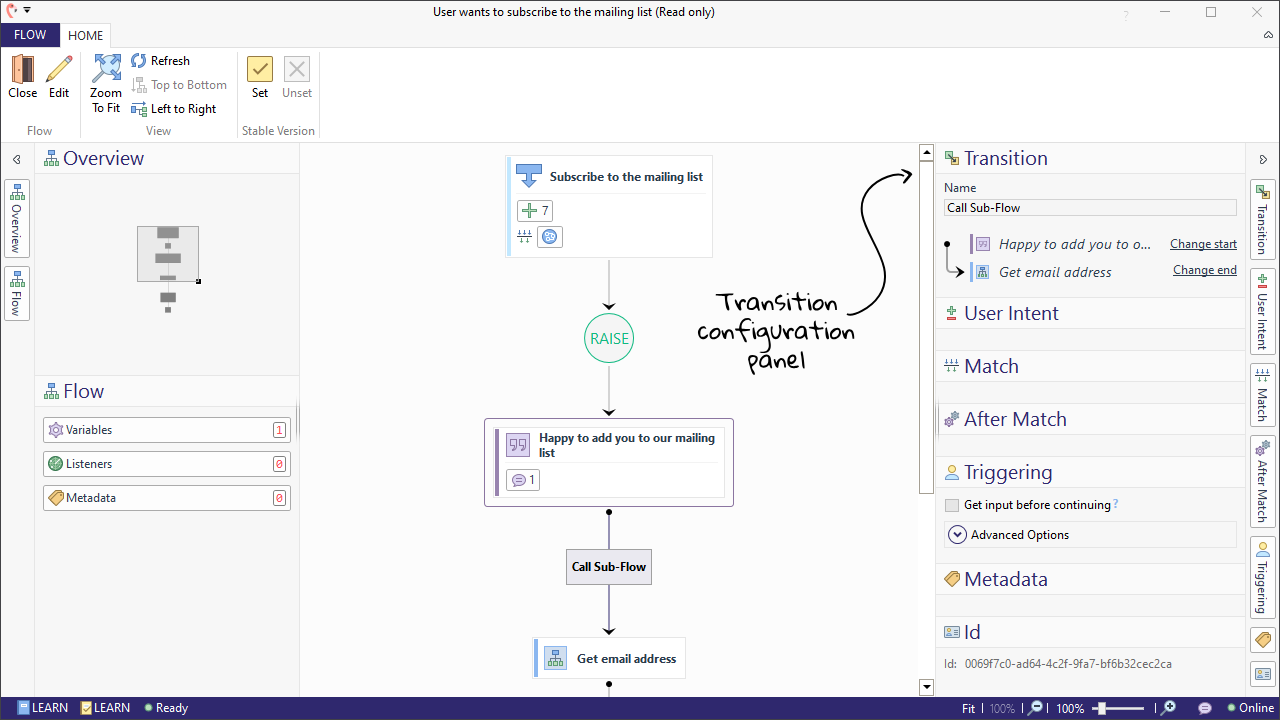
Task: Adjust the zoom slider in status bar
Action: pyautogui.click(x=1103, y=708)
